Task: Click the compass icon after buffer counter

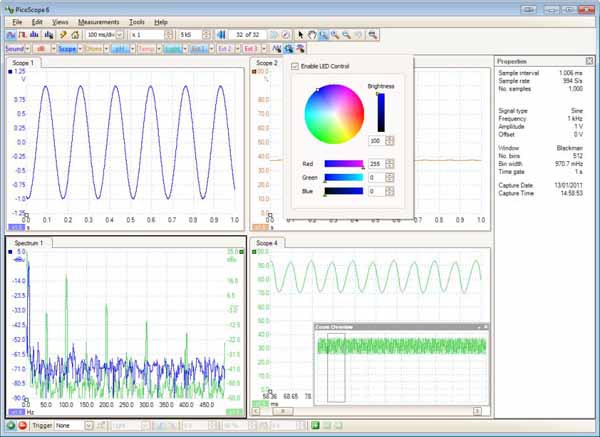Action: (x=285, y=35)
